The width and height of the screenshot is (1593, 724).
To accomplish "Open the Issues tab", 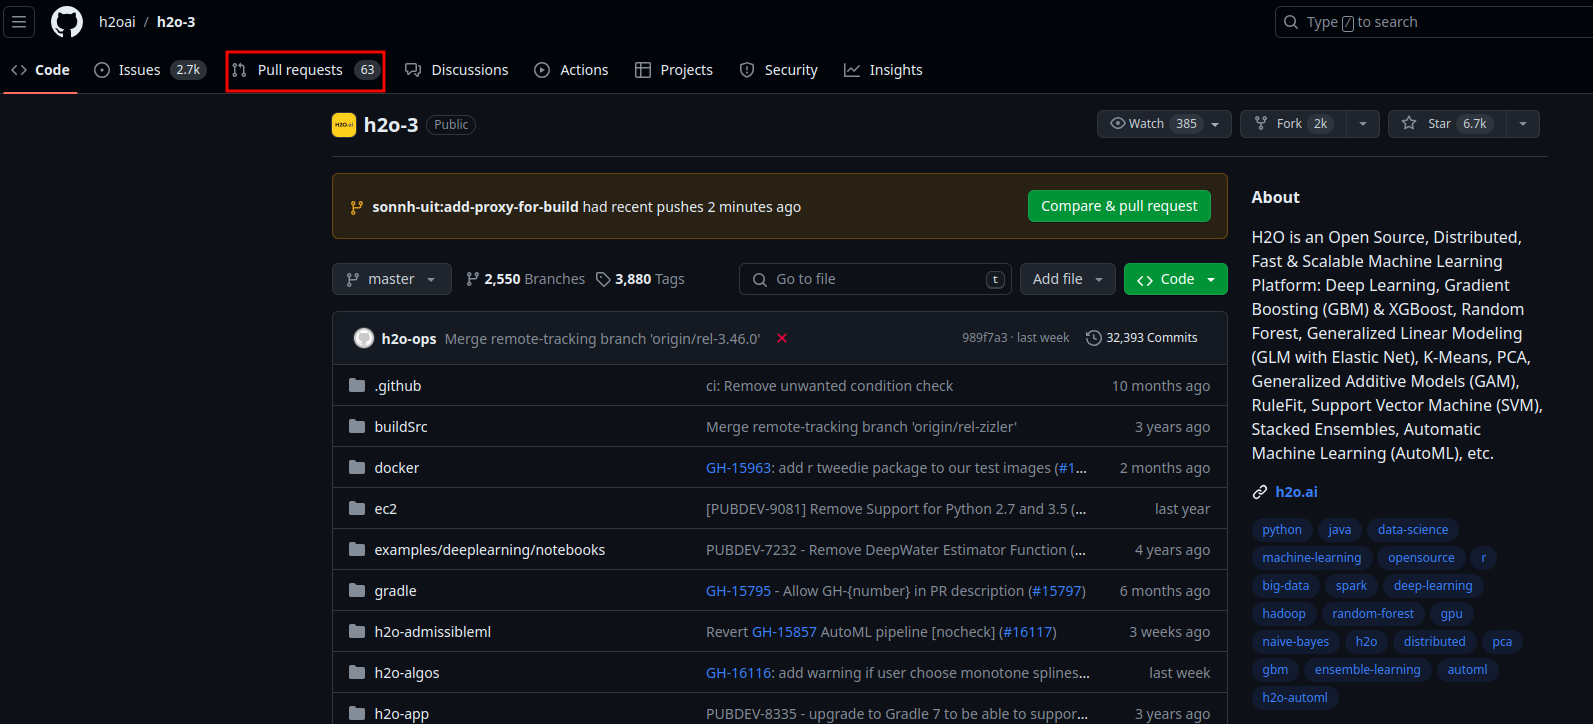I will tap(150, 70).
